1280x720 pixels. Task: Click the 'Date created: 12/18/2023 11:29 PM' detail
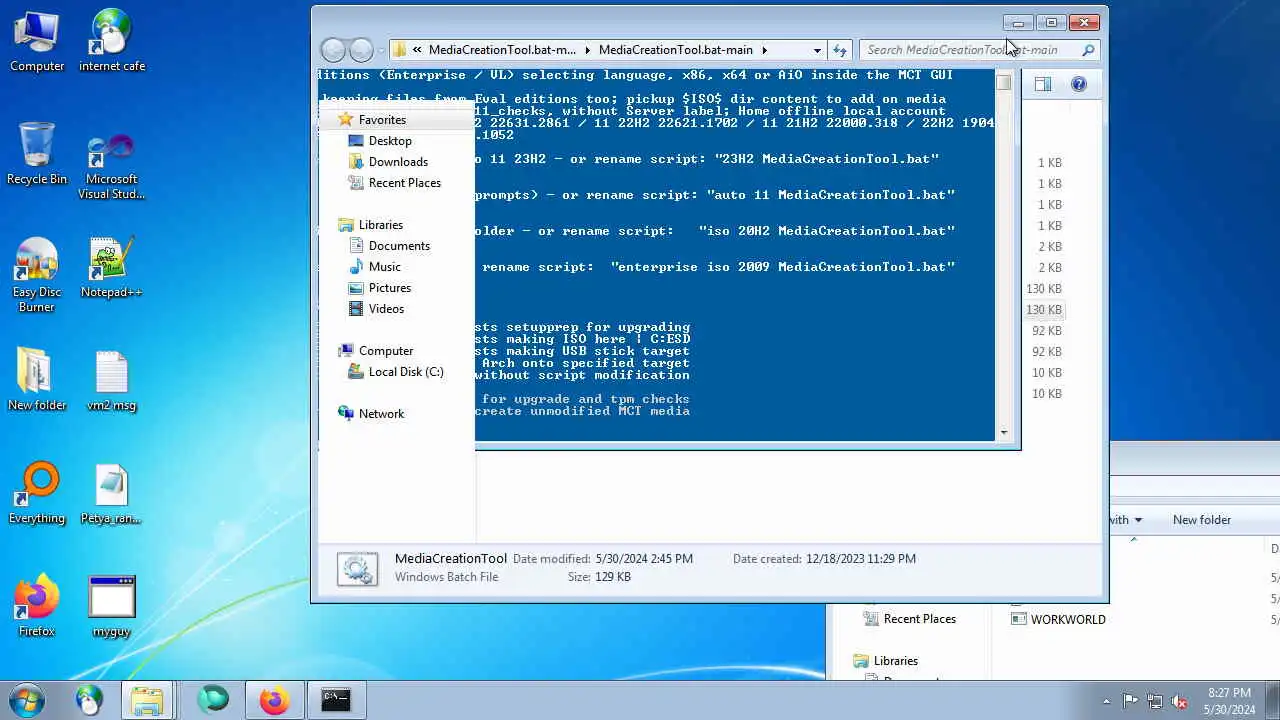click(x=824, y=559)
